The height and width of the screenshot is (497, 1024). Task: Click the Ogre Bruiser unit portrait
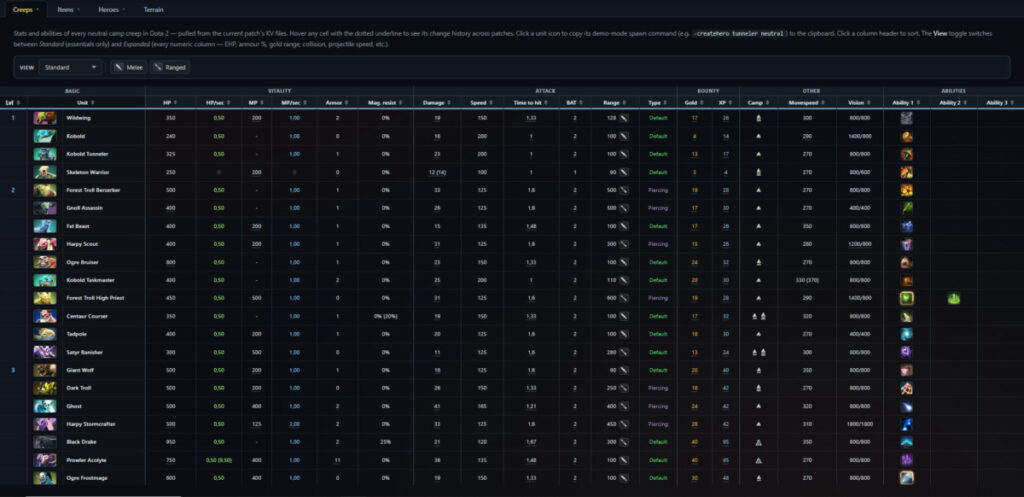click(x=45, y=262)
